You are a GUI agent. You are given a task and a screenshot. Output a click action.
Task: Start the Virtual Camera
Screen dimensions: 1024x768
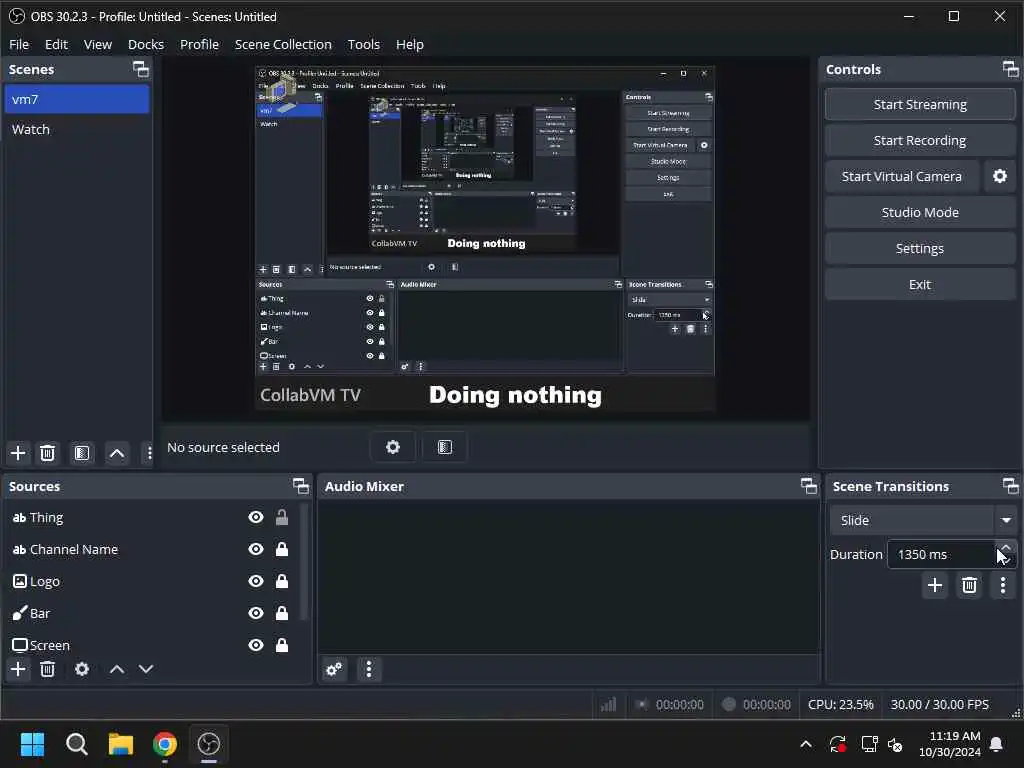point(902,176)
